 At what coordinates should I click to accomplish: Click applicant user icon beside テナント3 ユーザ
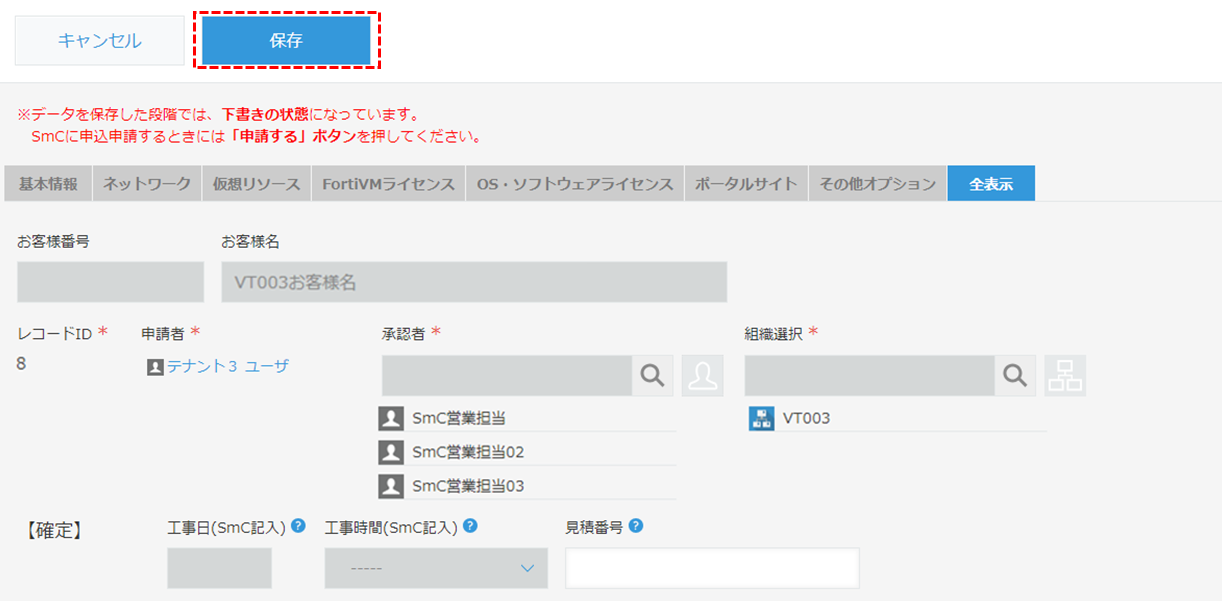pyautogui.click(x=155, y=367)
